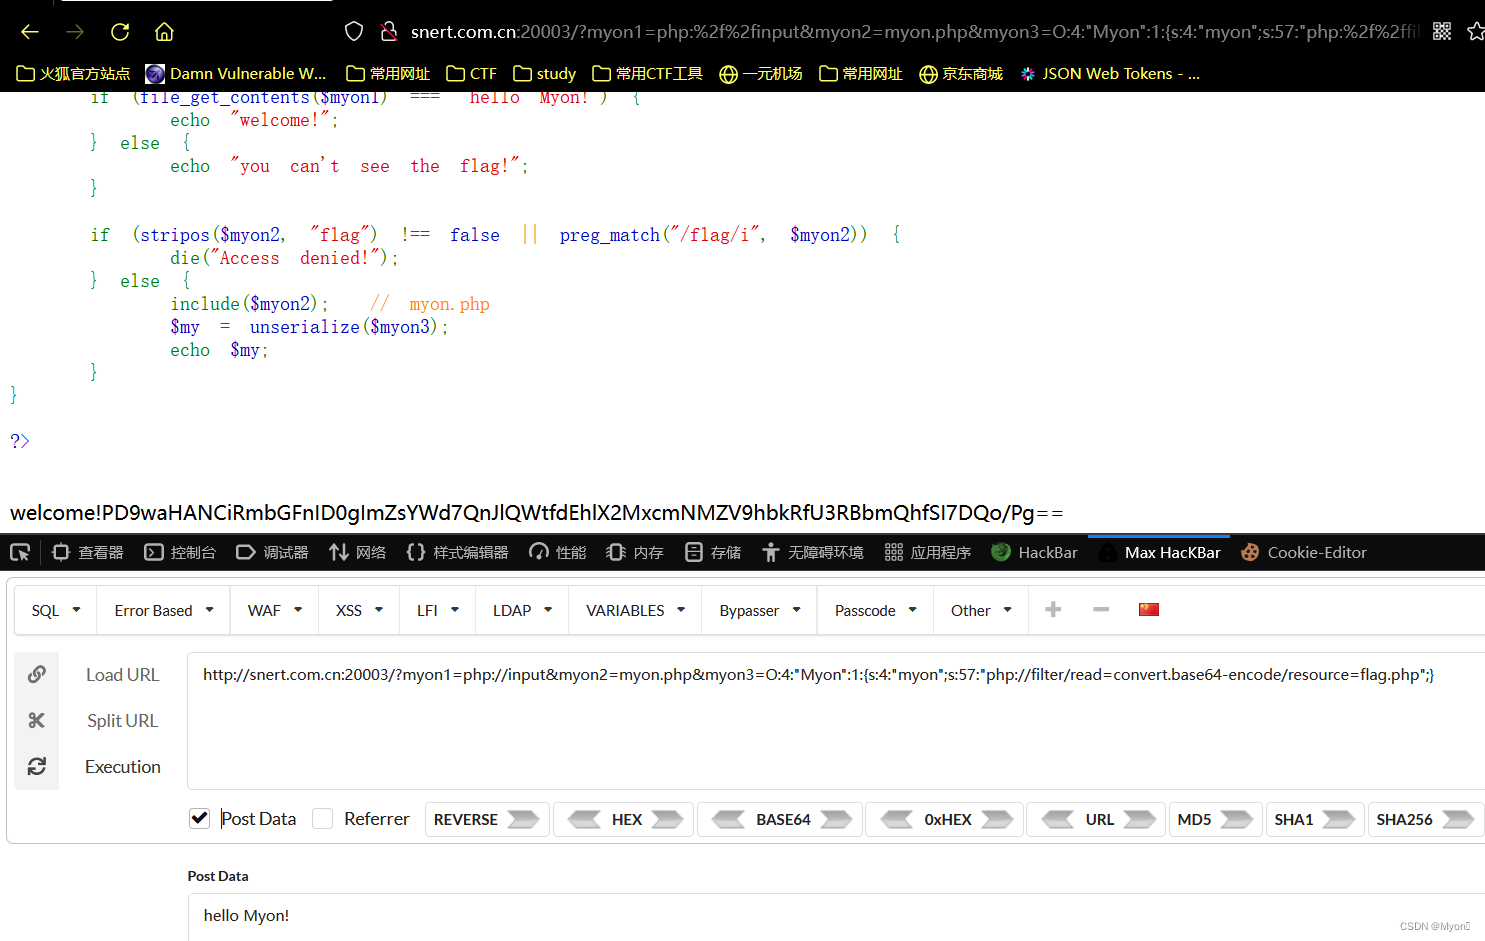Viewport: 1485px width, 941px height.
Task: Expand the Error Based dropdown
Action: pyautogui.click(x=164, y=610)
